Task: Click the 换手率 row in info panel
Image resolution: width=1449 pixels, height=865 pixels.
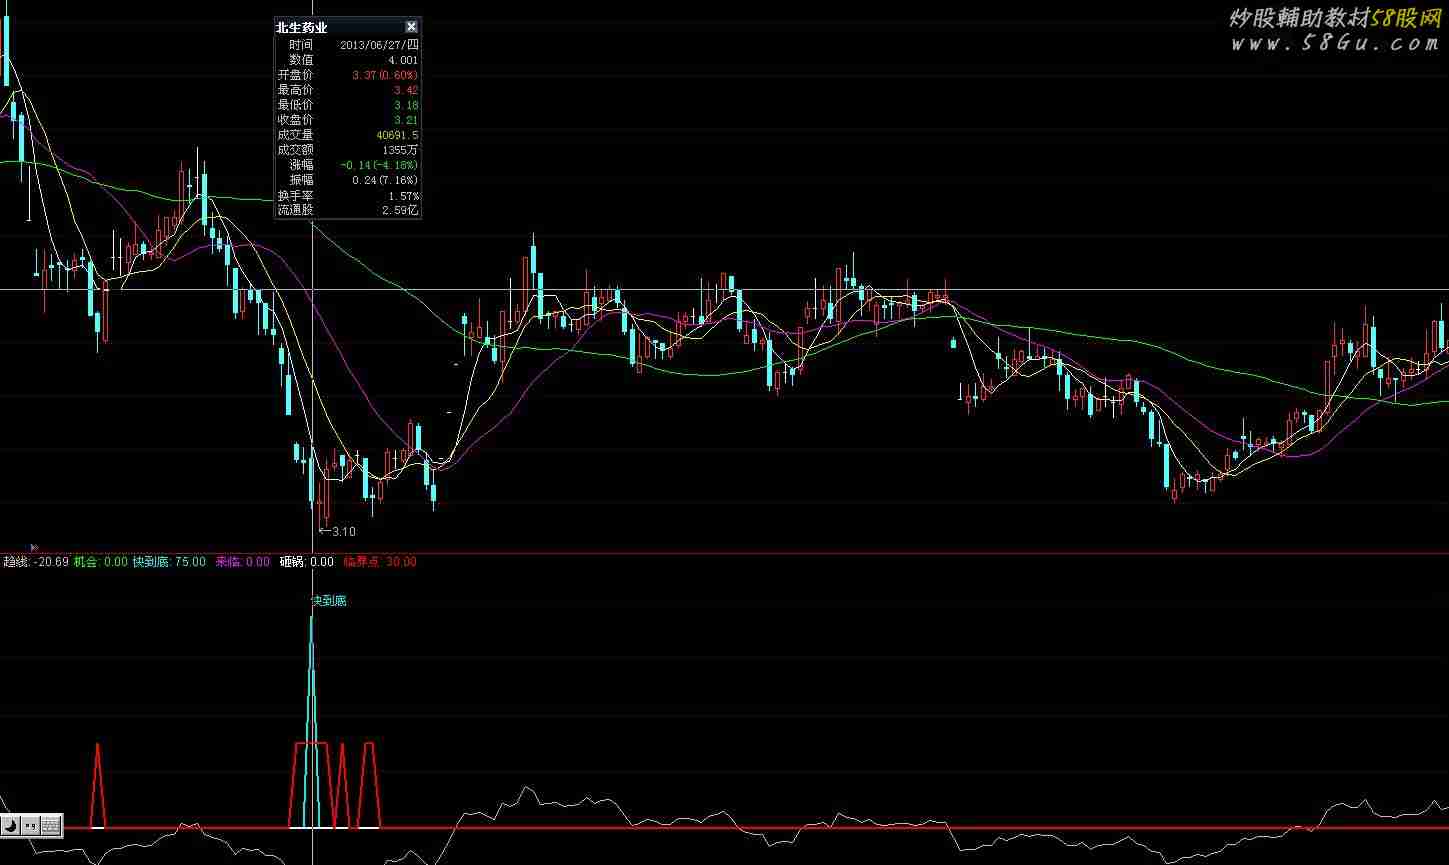Action: [347, 196]
